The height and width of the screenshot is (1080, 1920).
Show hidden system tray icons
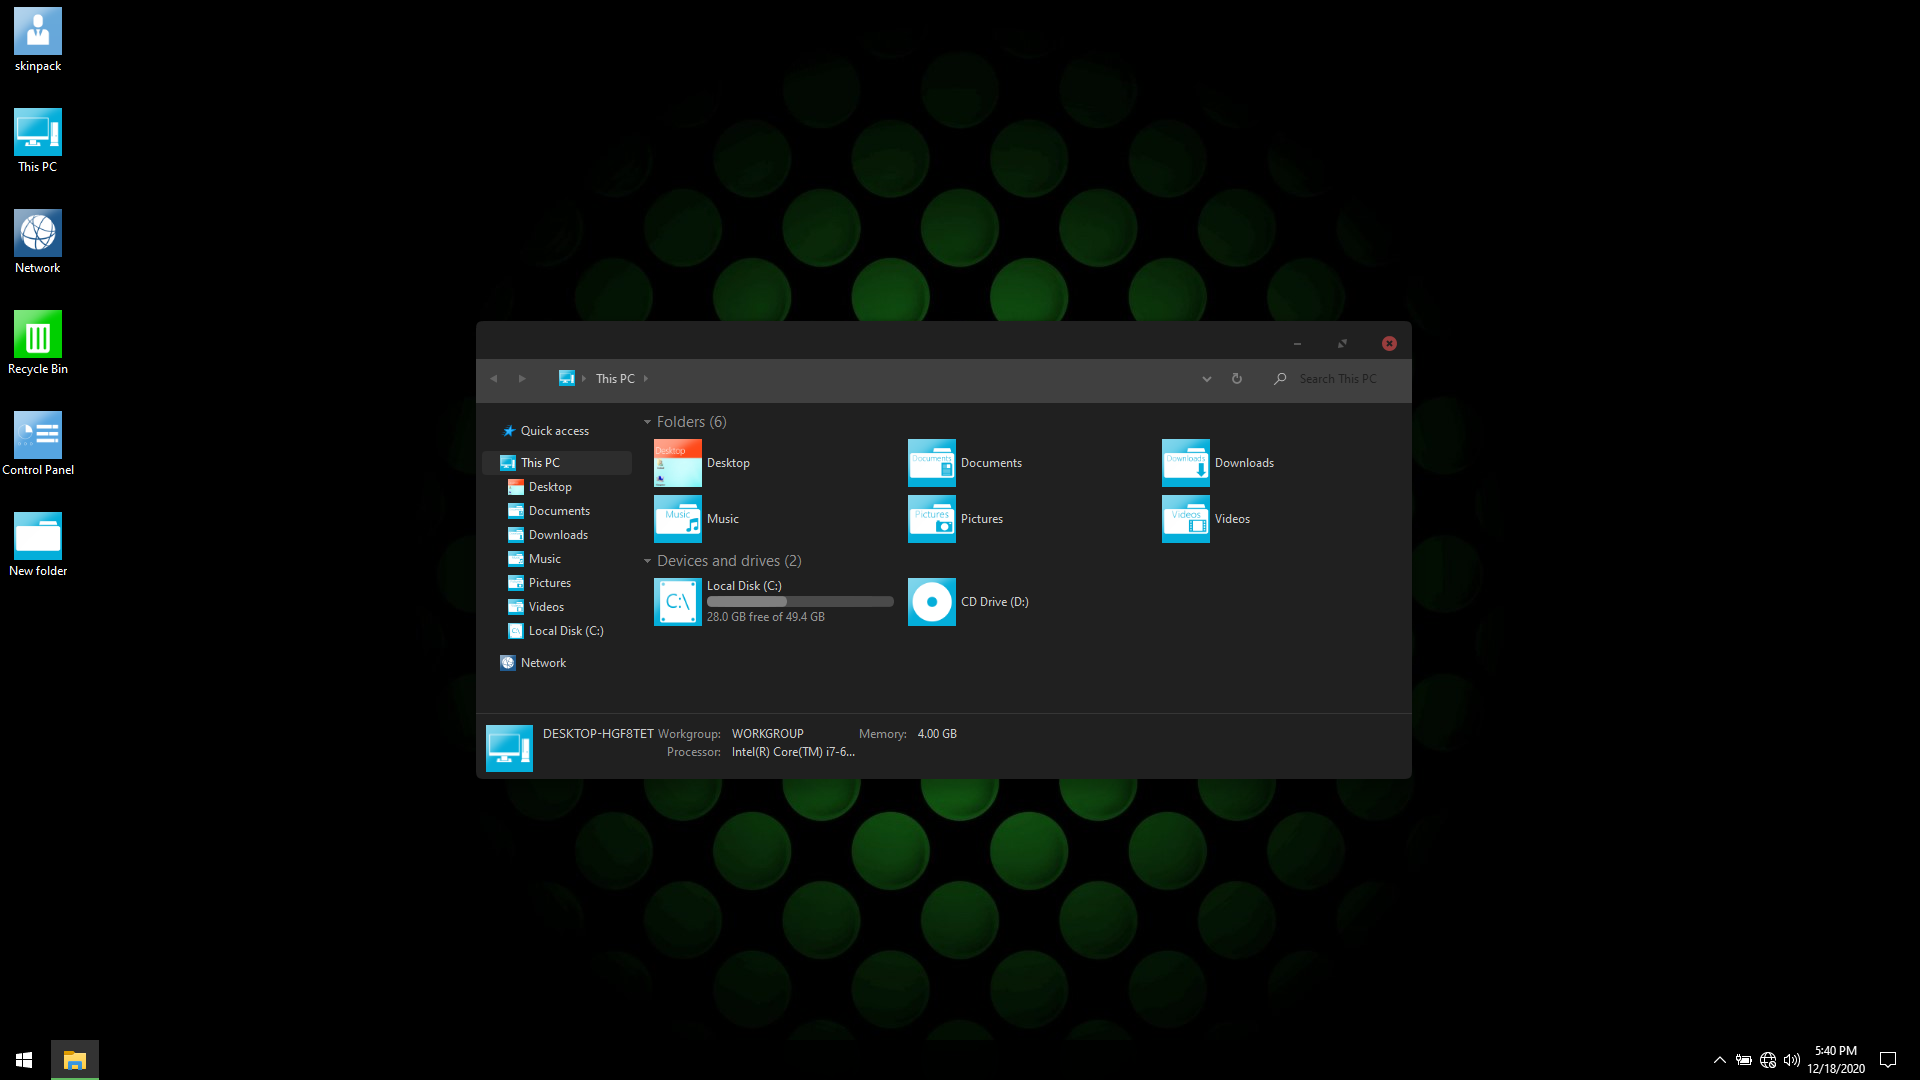tap(1719, 1060)
